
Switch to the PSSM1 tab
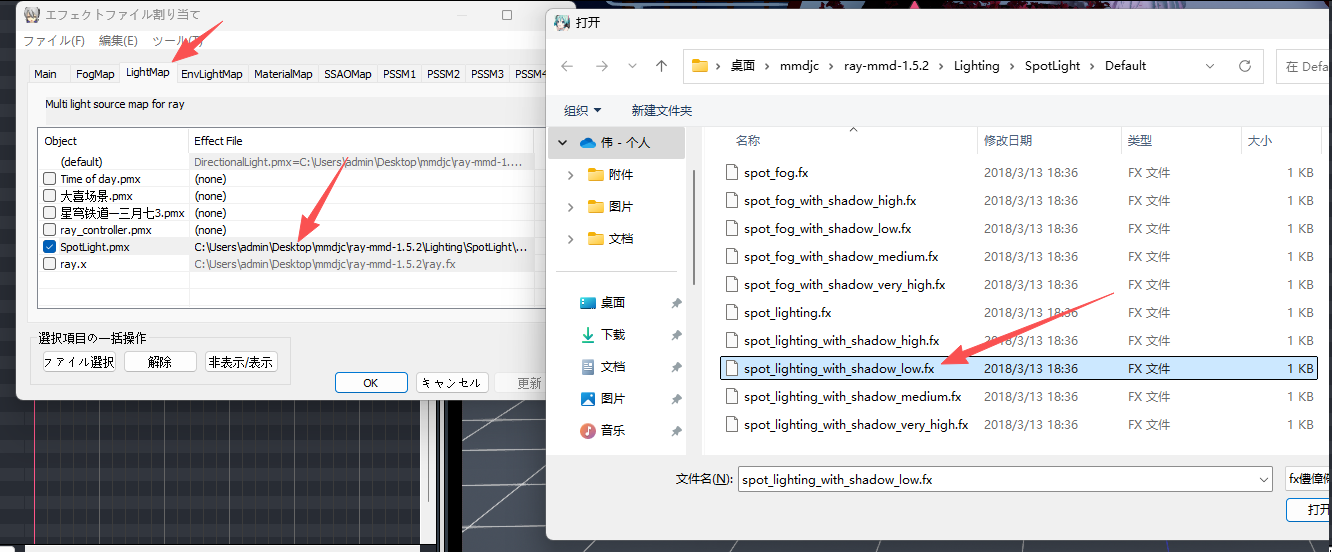pos(400,74)
